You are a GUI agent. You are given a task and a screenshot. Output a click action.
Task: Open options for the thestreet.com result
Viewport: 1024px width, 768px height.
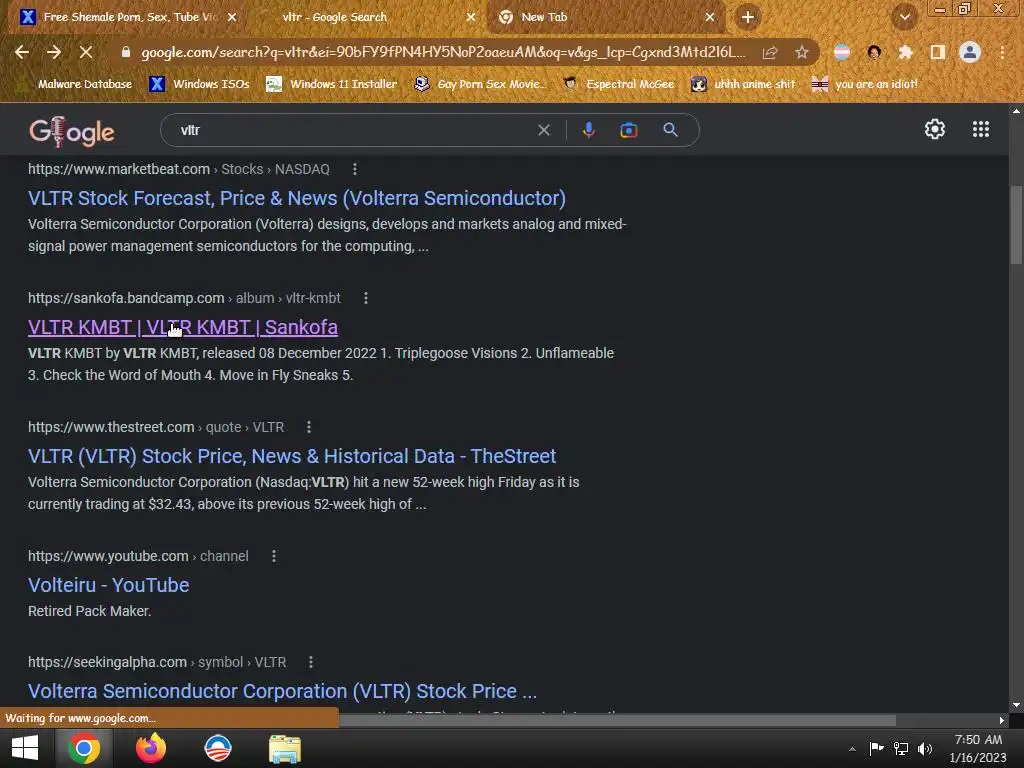coord(309,427)
